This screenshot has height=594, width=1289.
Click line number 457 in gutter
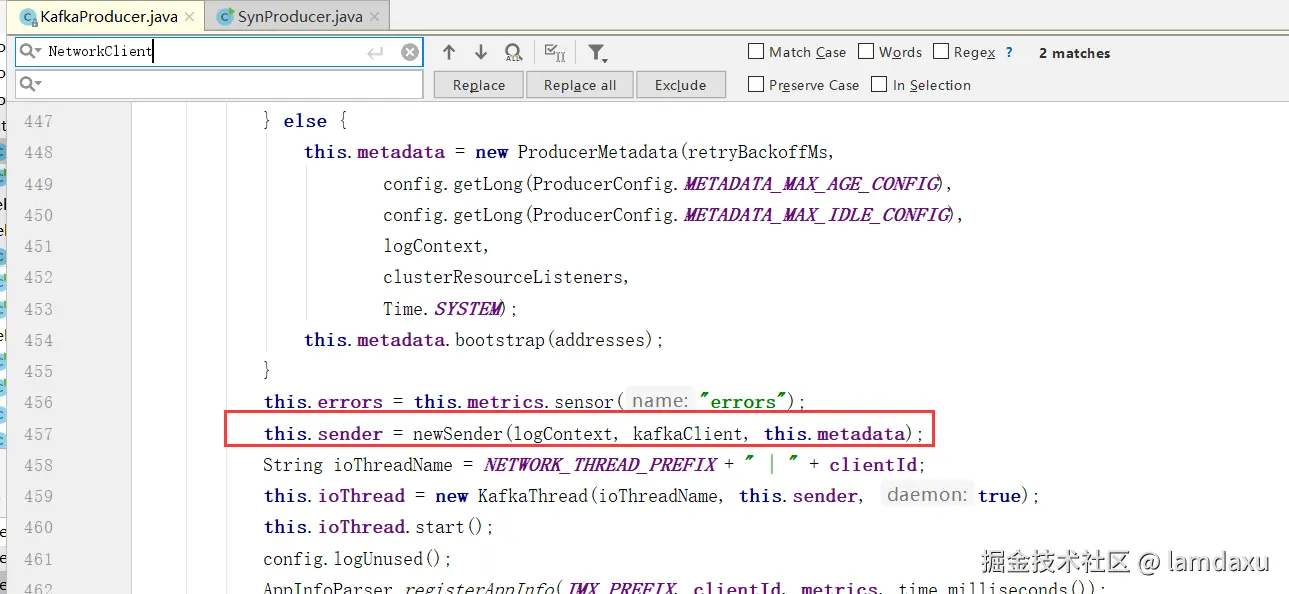tap(38, 434)
